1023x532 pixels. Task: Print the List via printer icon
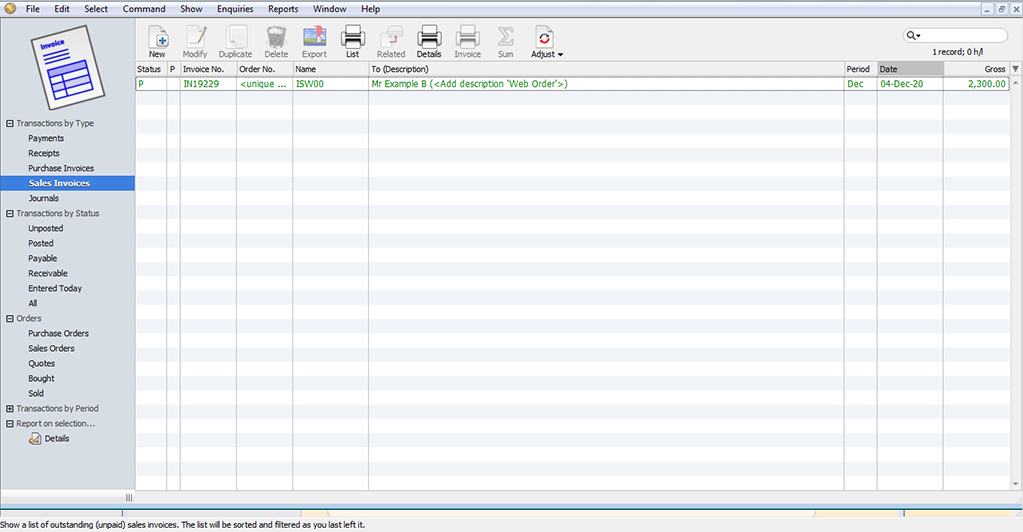click(x=352, y=42)
